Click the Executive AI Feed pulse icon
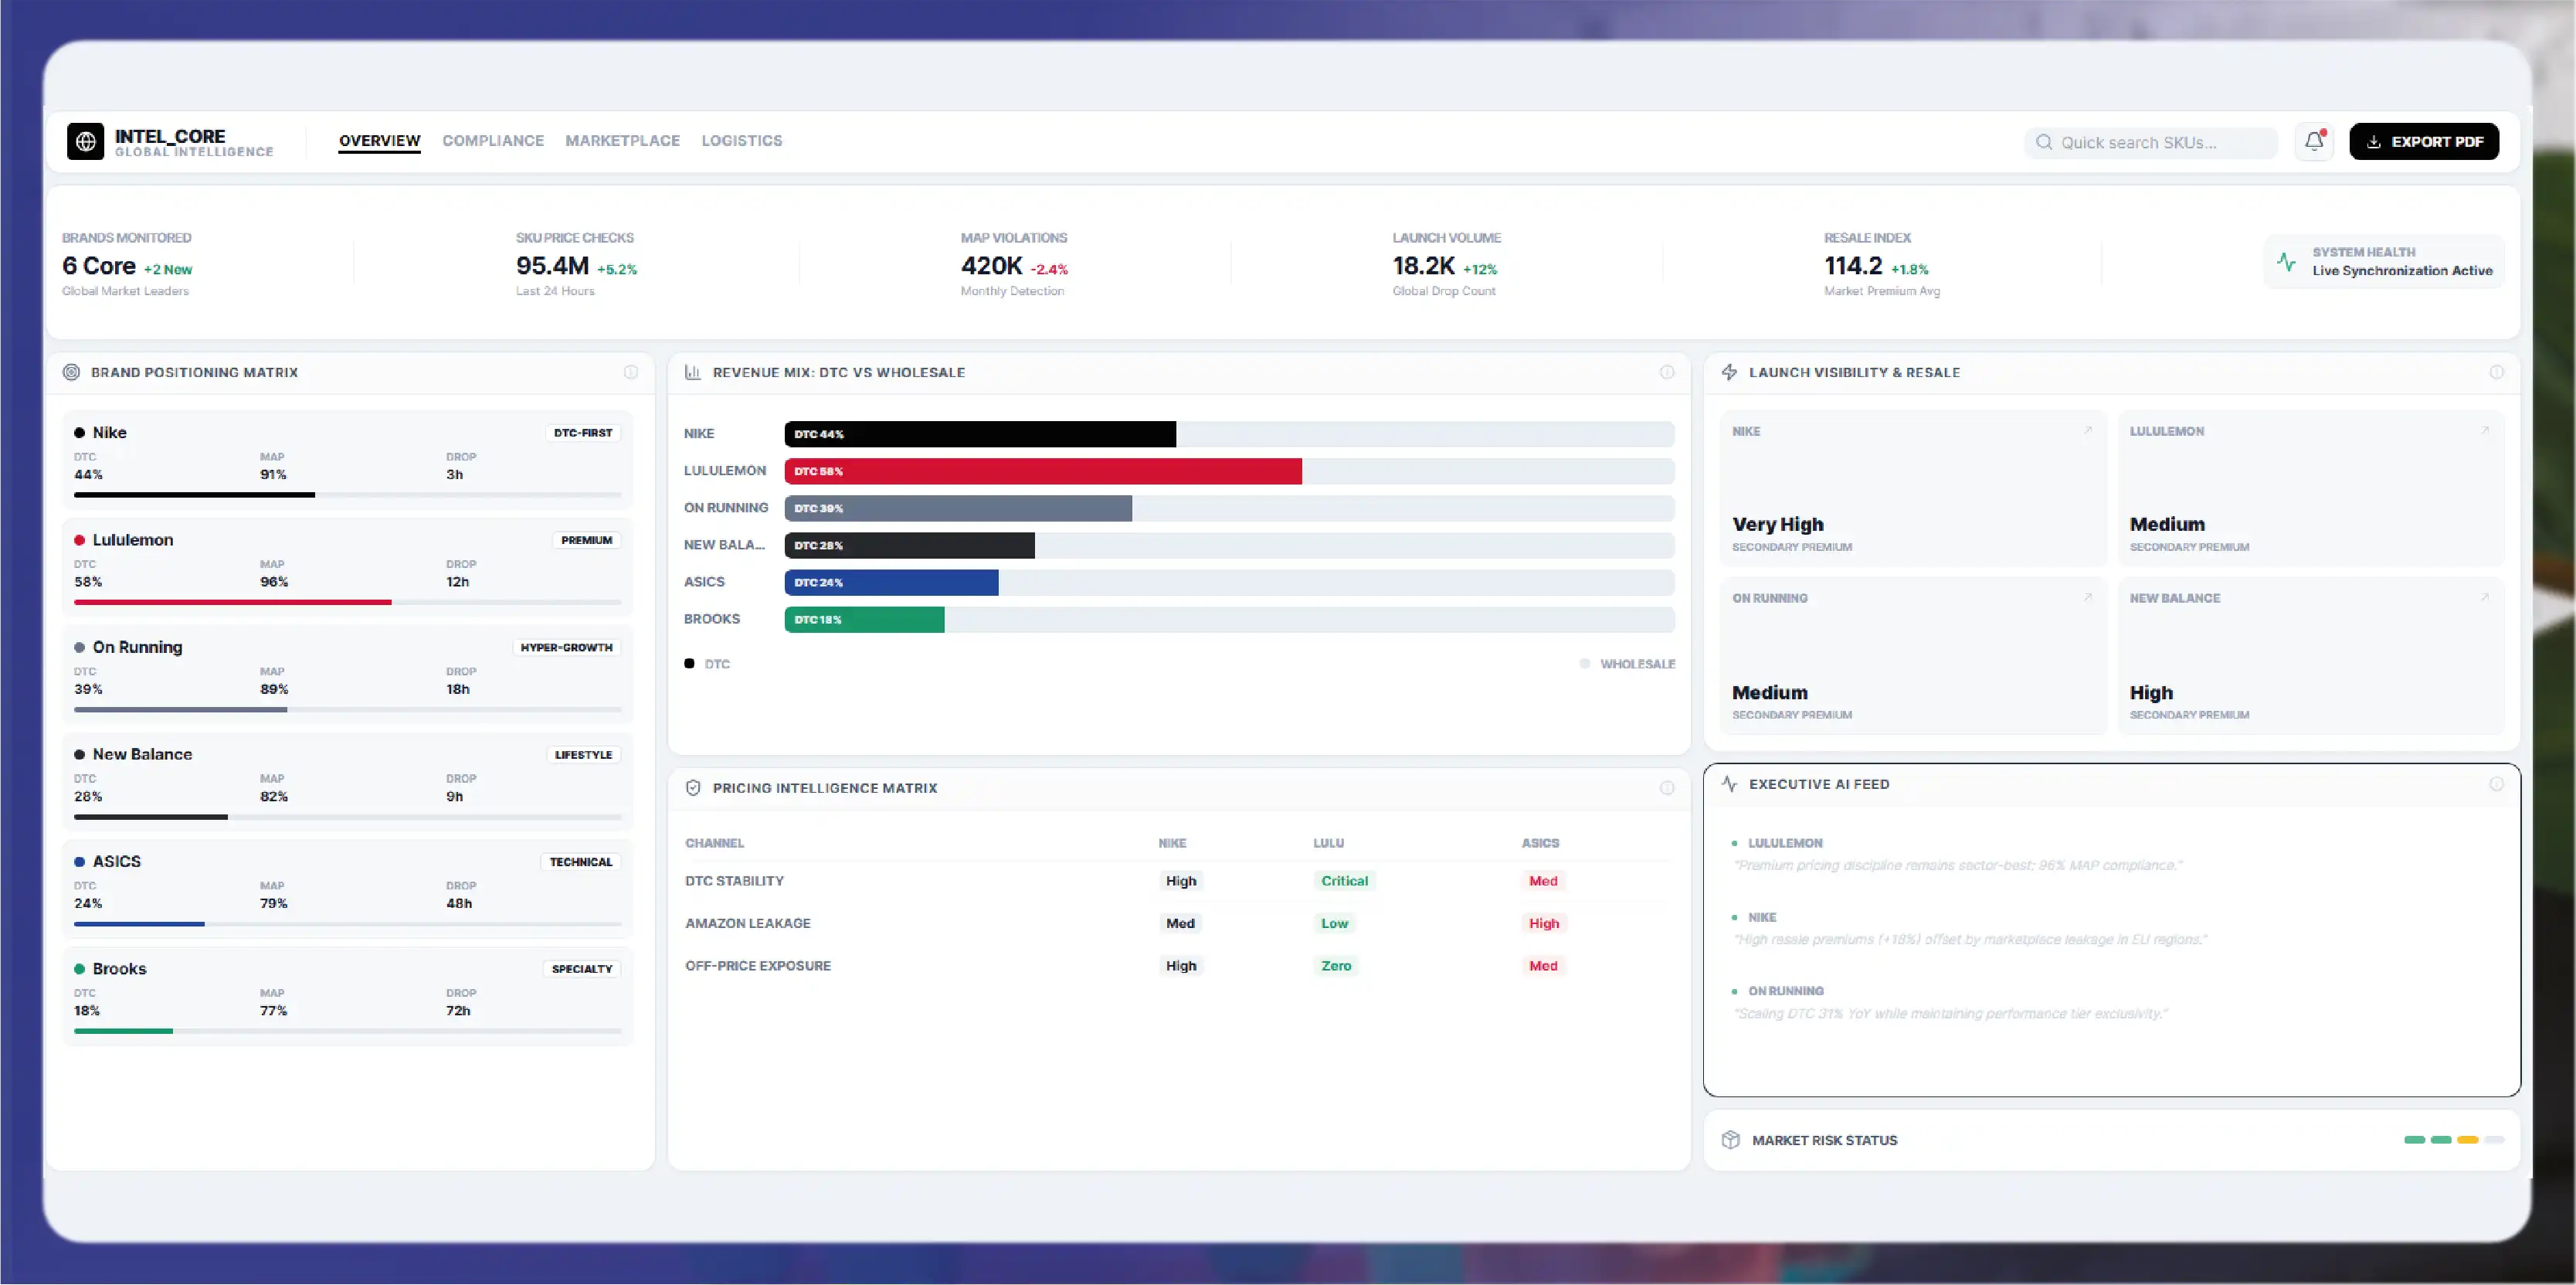This screenshot has width=2576, height=1285. pos(1729,784)
